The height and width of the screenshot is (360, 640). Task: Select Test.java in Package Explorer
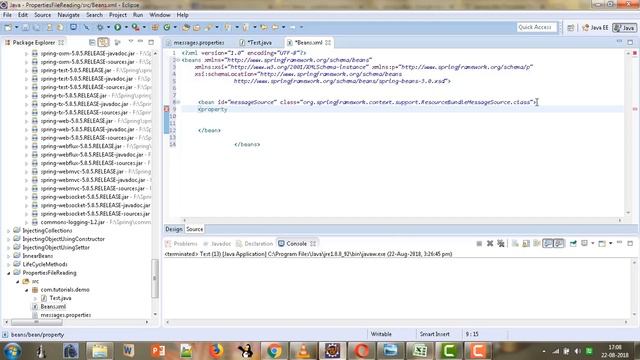click(60, 298)
